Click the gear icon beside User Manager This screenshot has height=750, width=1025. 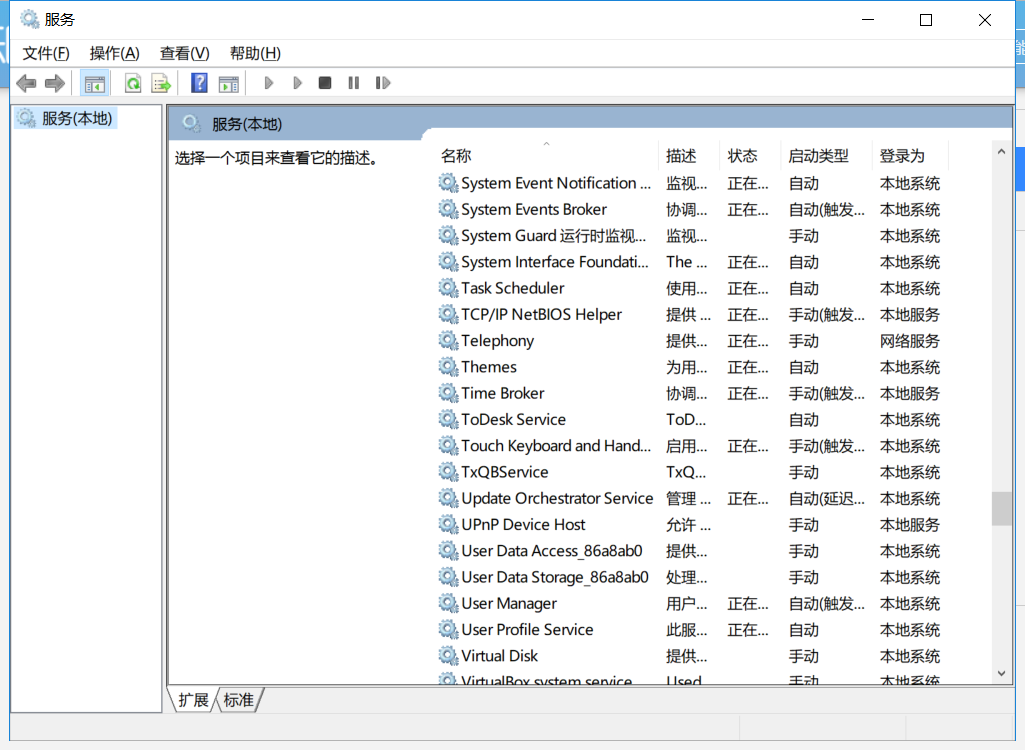pyautogui.click(x=448, y=603)
